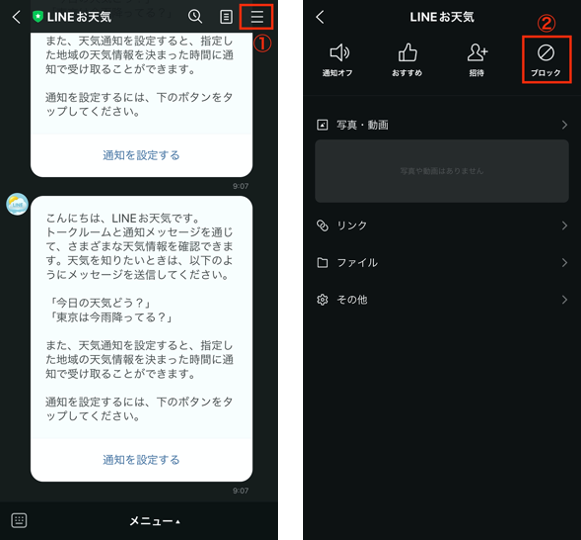This screenshot has width=581, height=540.
Task: Open search in the LINEお天気 chat
Action: [x=195, y=17]
